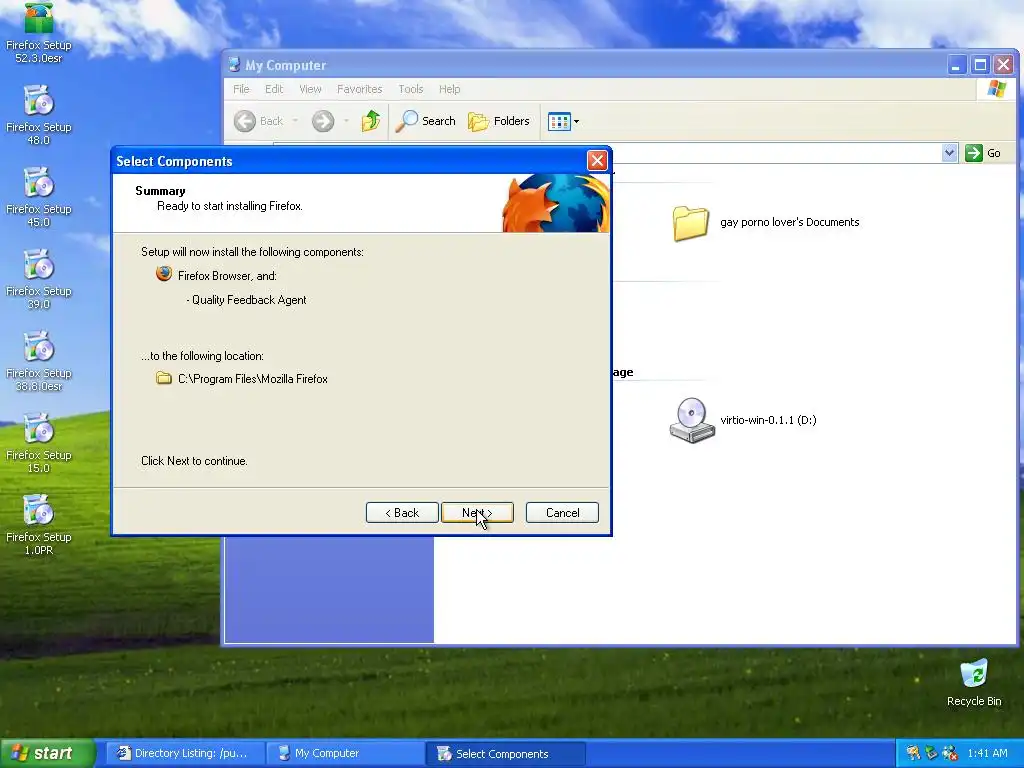Expand the address bar dropdown in My Computer
This screenshot has height=768, width=1024.
coord(950,153)
